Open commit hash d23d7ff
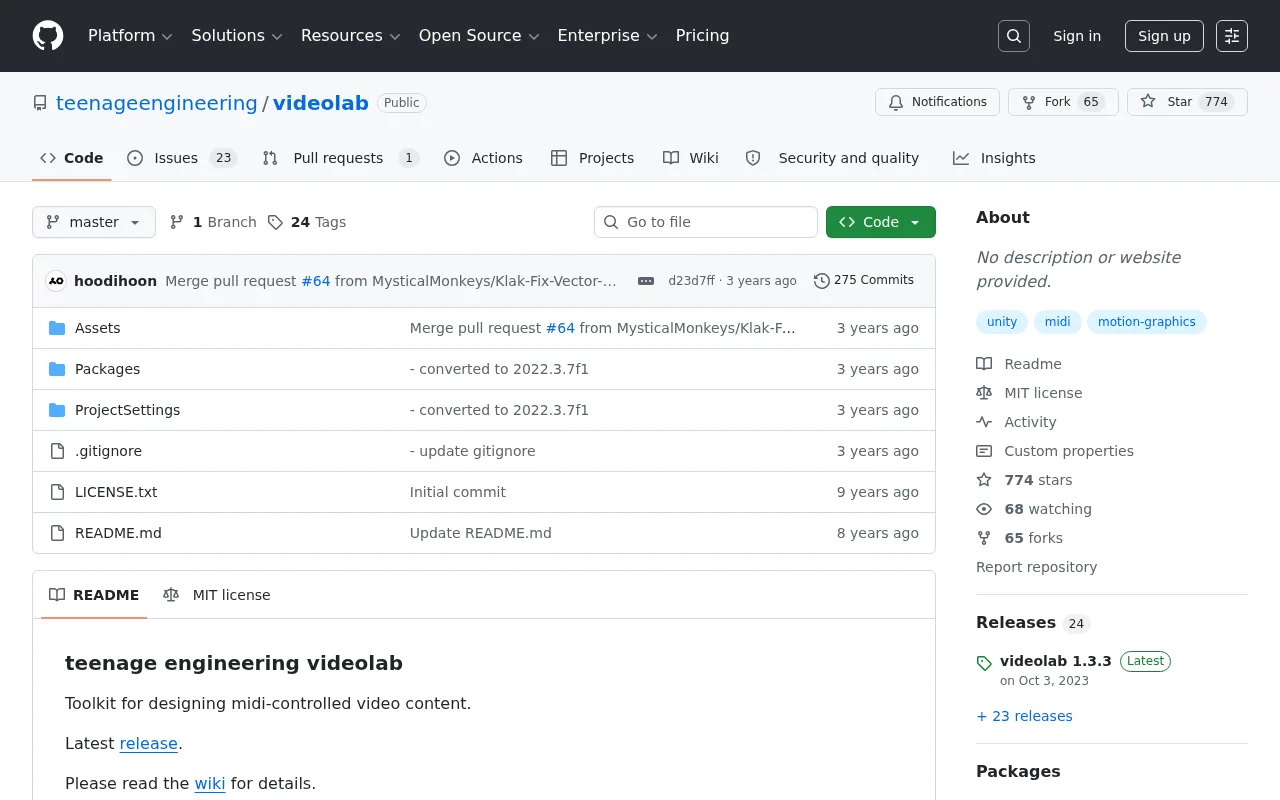Viewport: 1280px width, 800px height. pos(691,281)
